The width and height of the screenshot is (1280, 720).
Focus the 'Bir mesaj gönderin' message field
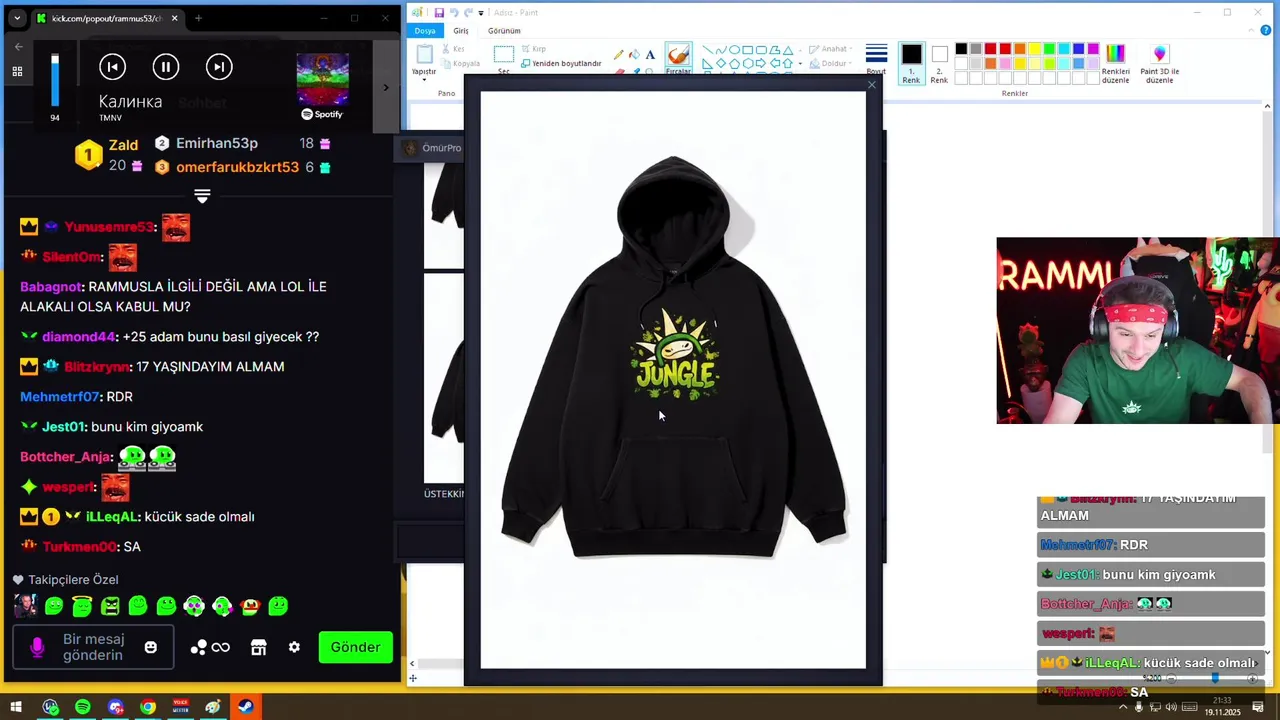tap(93, 647)
